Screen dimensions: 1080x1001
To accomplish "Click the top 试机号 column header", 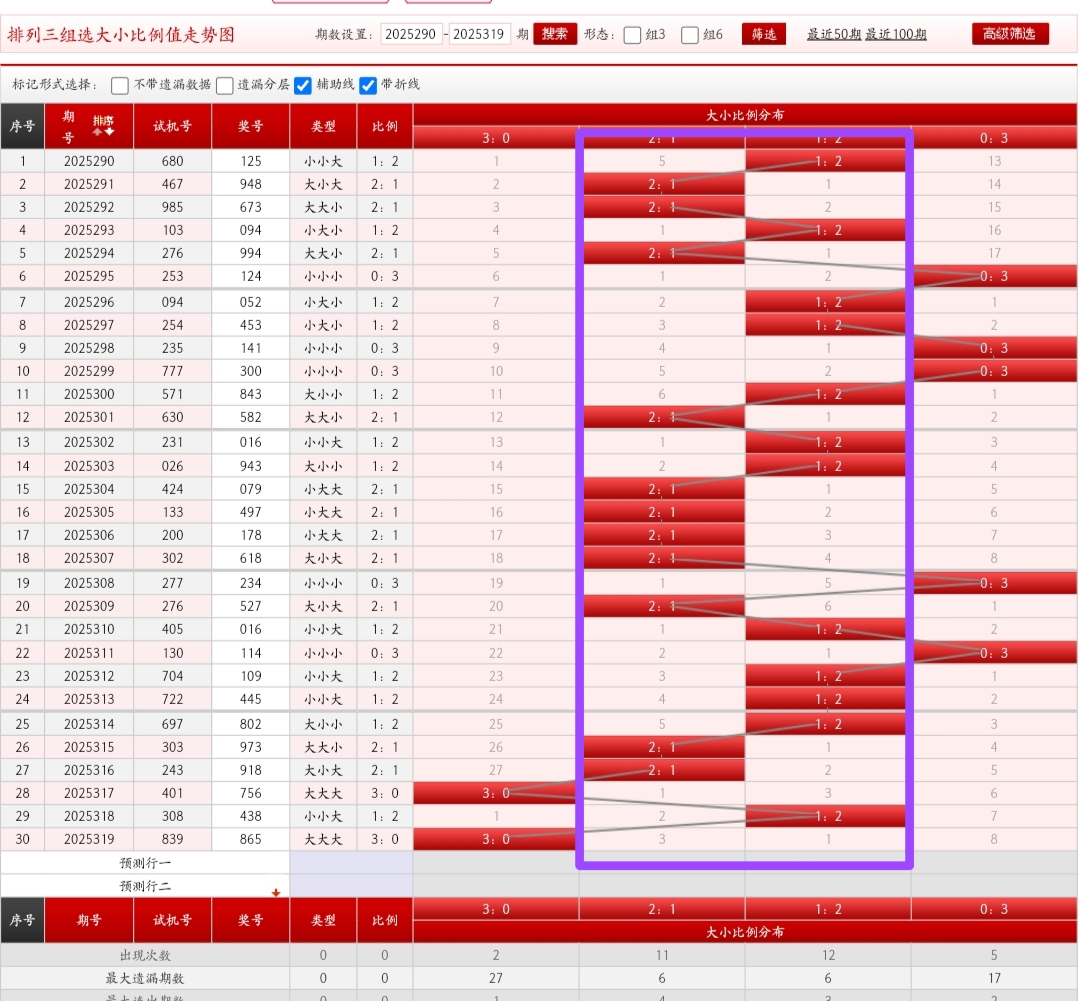I will tap(172, 126).
